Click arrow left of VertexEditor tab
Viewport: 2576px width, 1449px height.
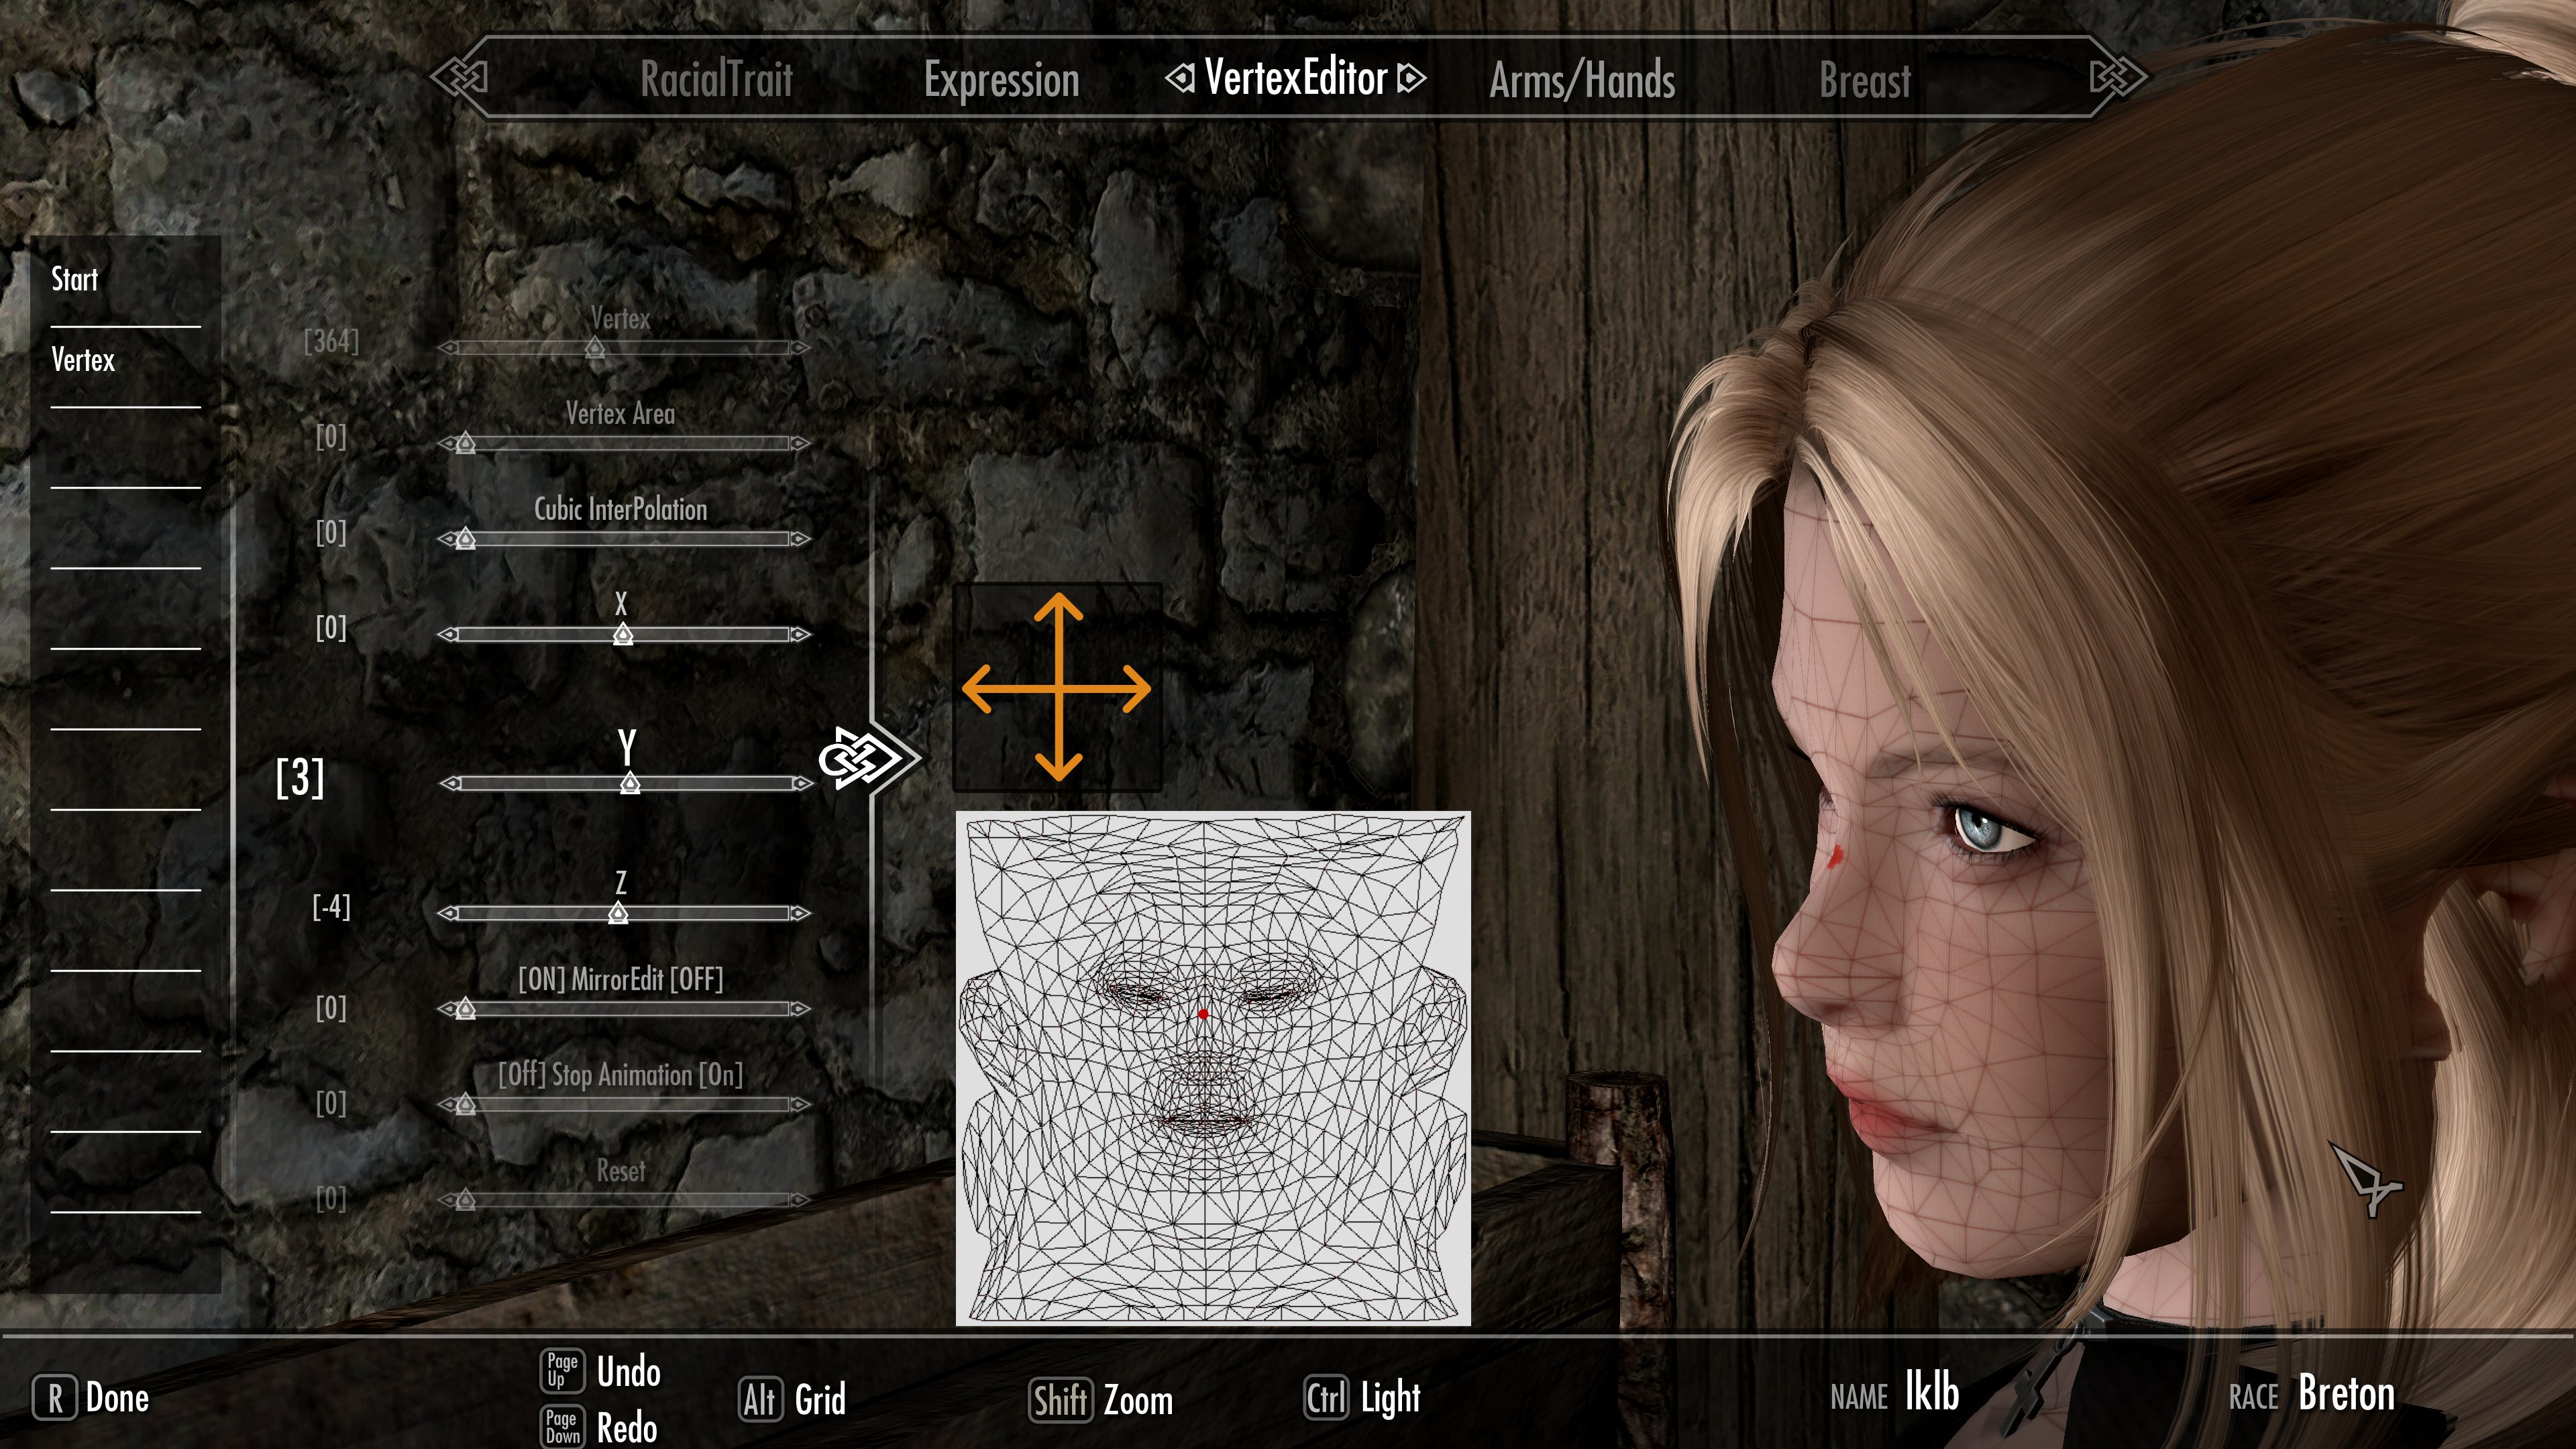point(1180,78)
